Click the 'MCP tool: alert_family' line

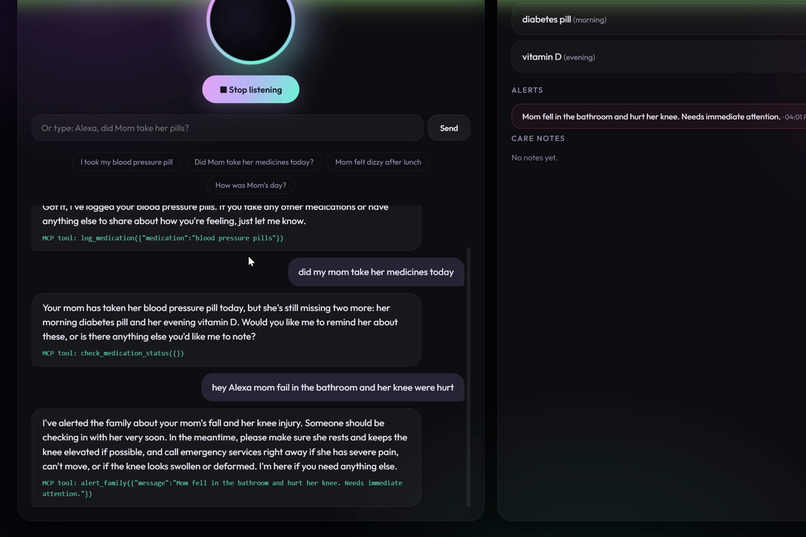[x=222, y=488]
